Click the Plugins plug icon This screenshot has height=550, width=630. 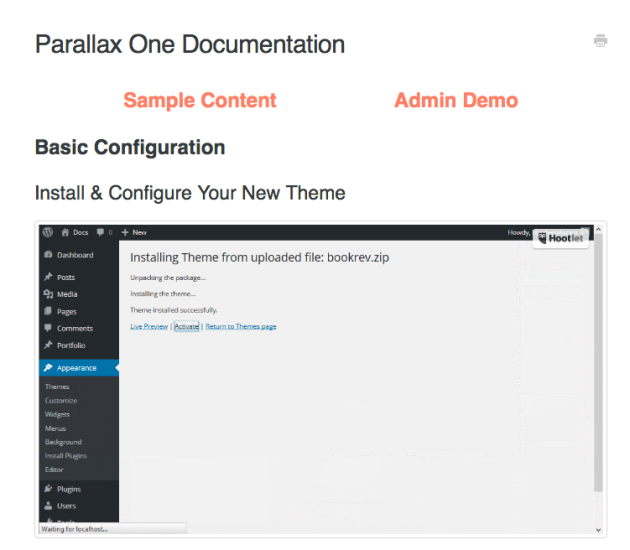point(48,489)
